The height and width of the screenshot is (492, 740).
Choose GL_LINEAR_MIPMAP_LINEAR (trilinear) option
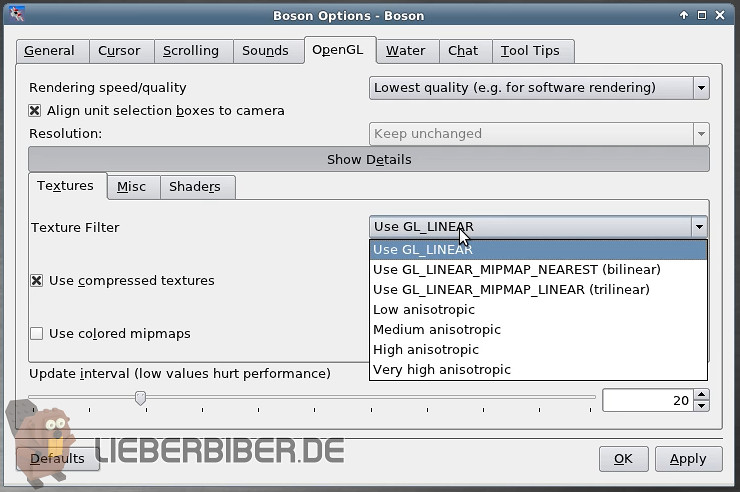[x=538, y=289]
